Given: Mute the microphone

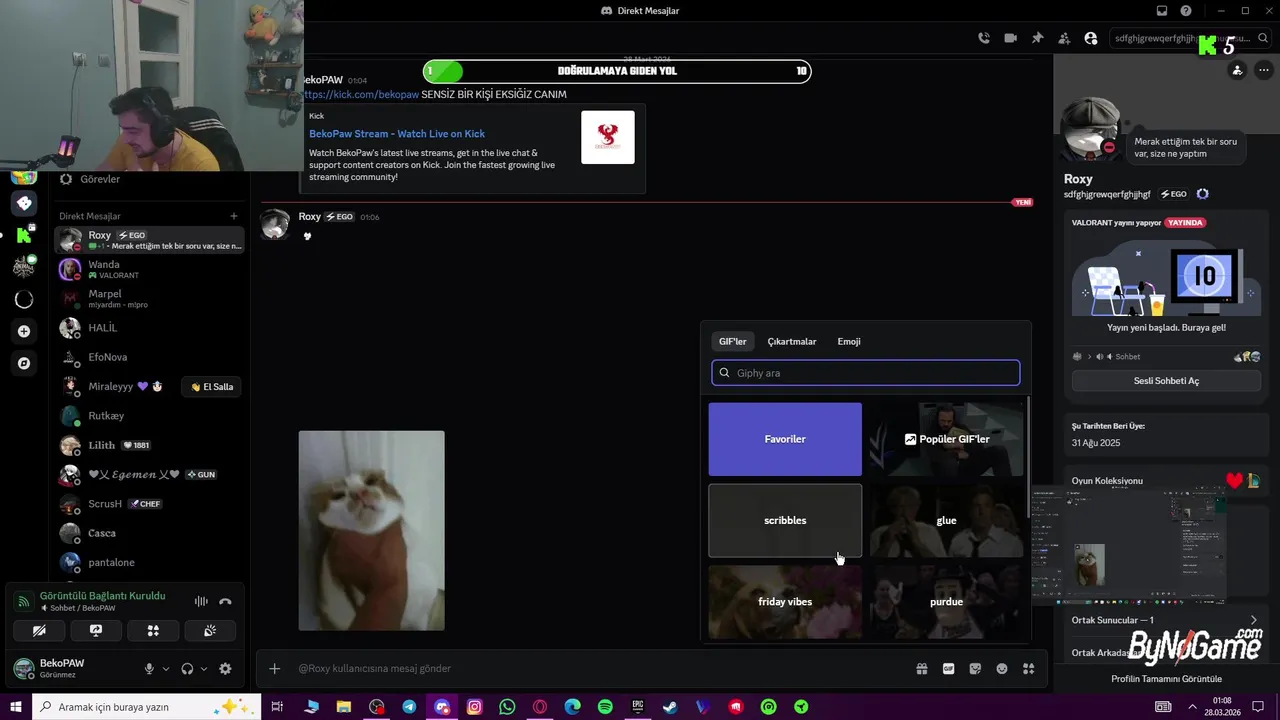Looking at the screenshot, I should coord(149,669).
